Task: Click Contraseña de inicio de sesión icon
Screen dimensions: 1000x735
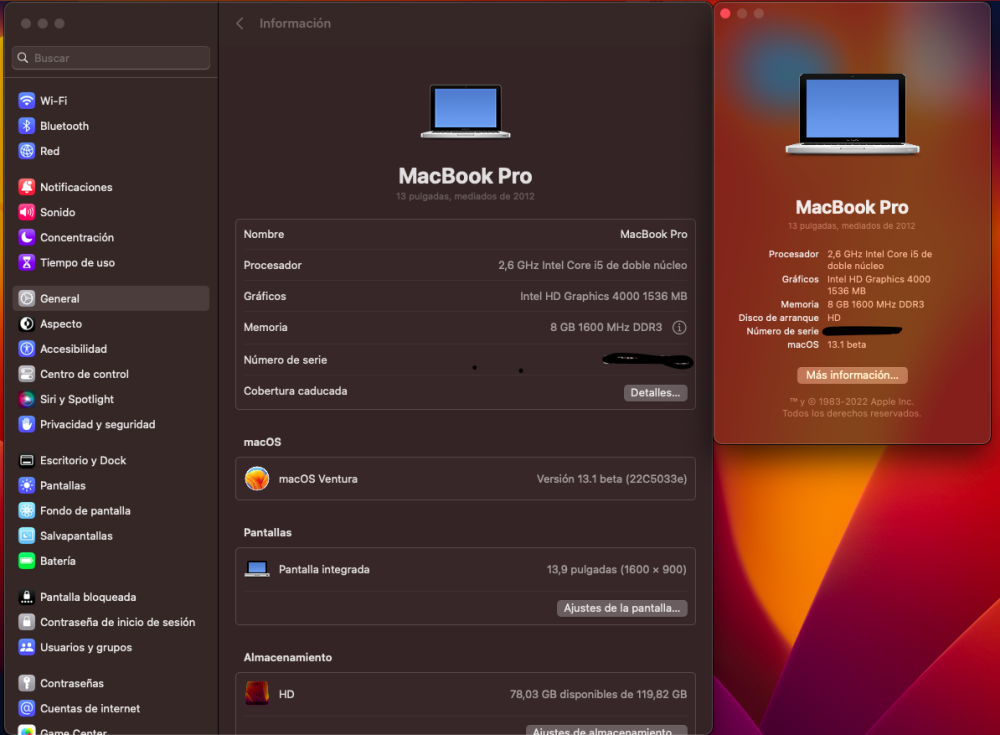Action: [26, 622]
